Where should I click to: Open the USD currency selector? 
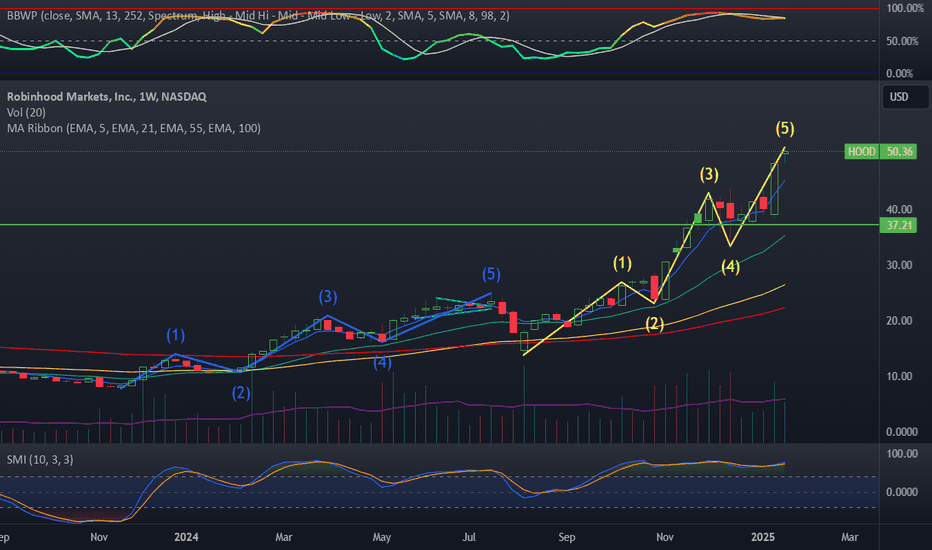tap(905, 97)
